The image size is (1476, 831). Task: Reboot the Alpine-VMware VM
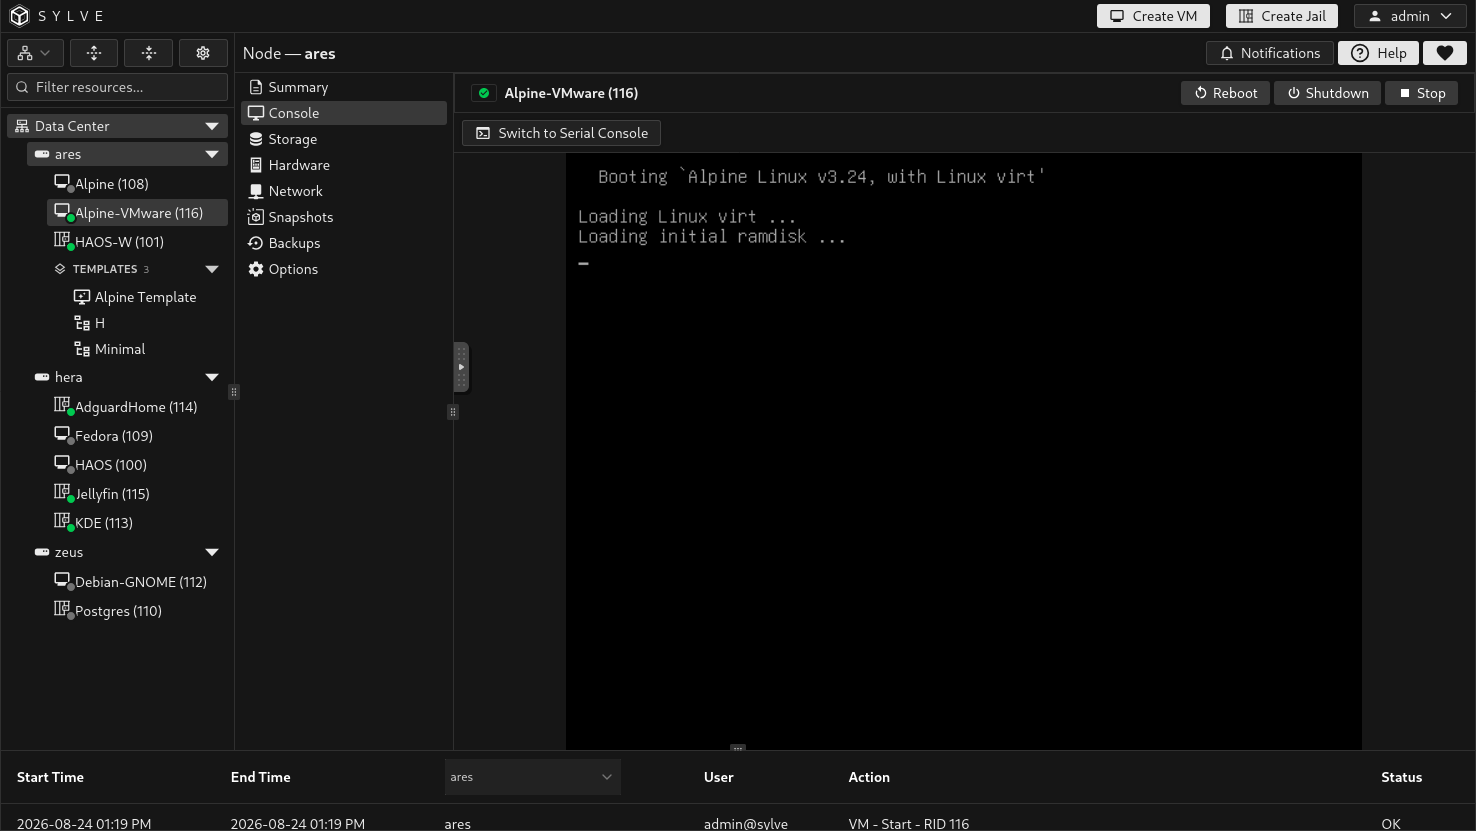tap(1226, 93)
